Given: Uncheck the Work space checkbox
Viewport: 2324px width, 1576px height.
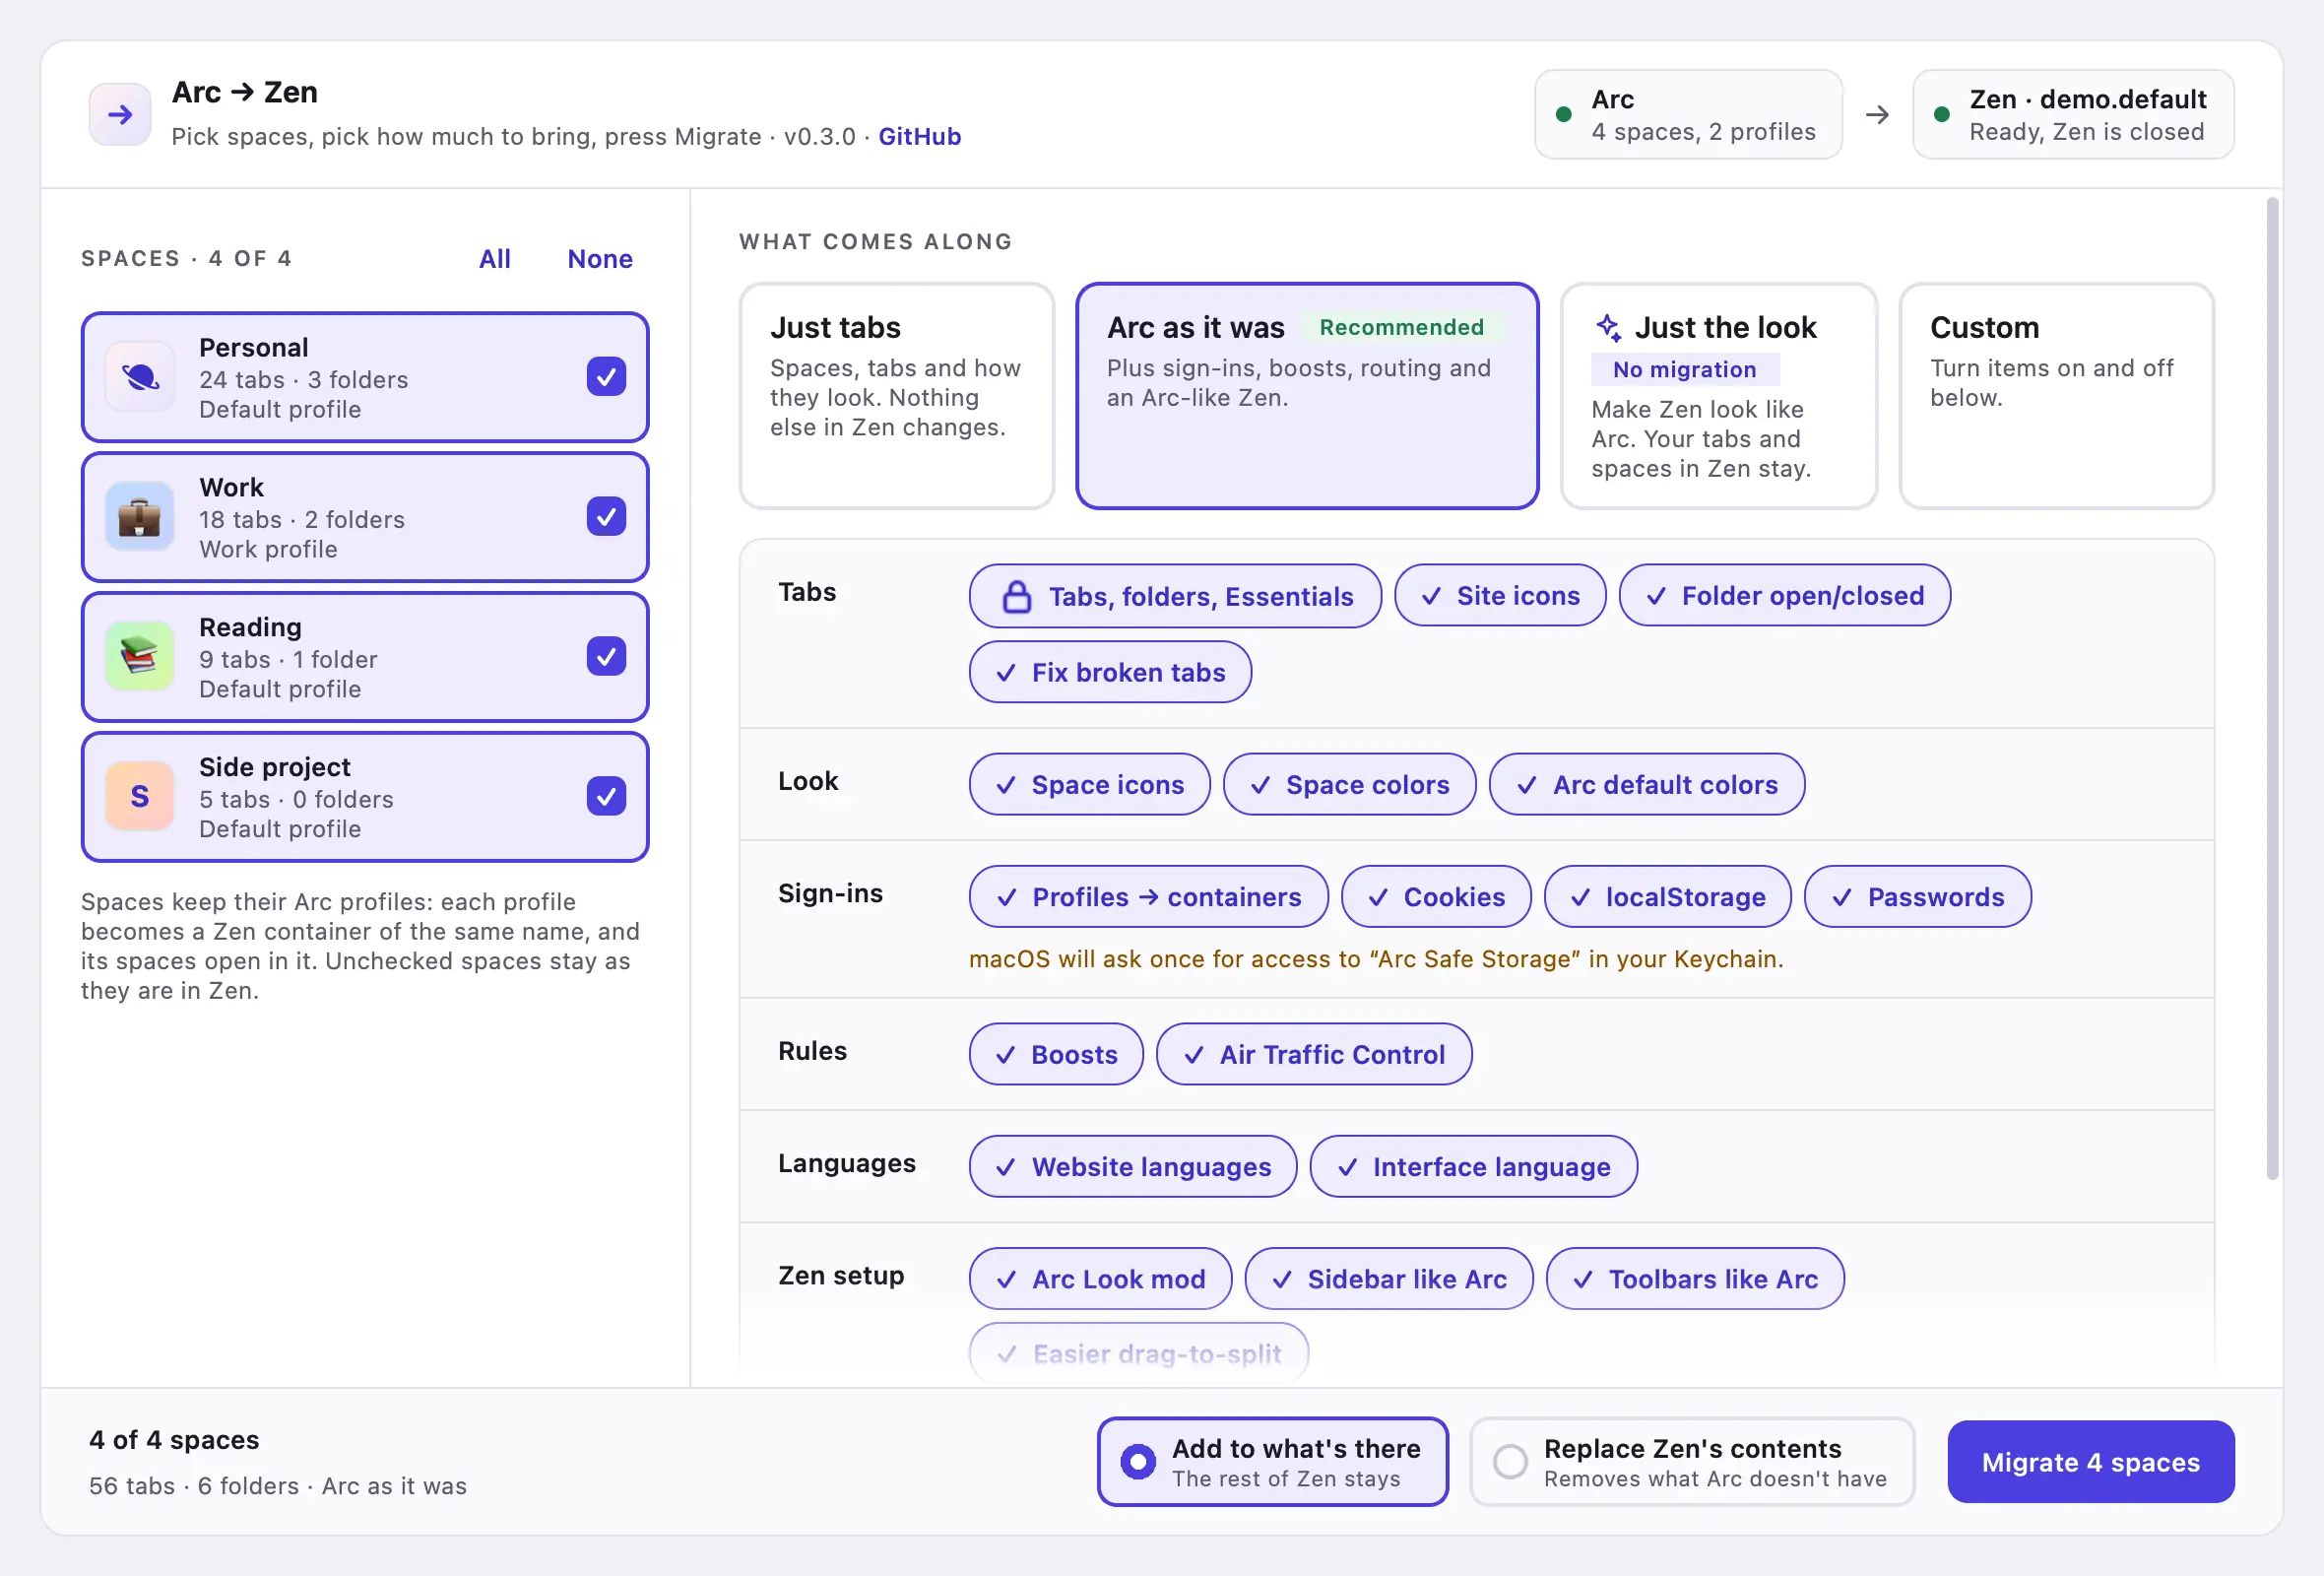Looking at the screenshot, I should coord(606,517).
